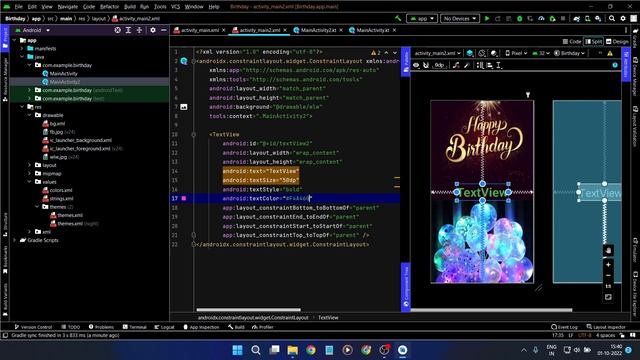Open the Problems tool window
The height and width of the screenshot is (360, 640).
(x=101, y=327)
